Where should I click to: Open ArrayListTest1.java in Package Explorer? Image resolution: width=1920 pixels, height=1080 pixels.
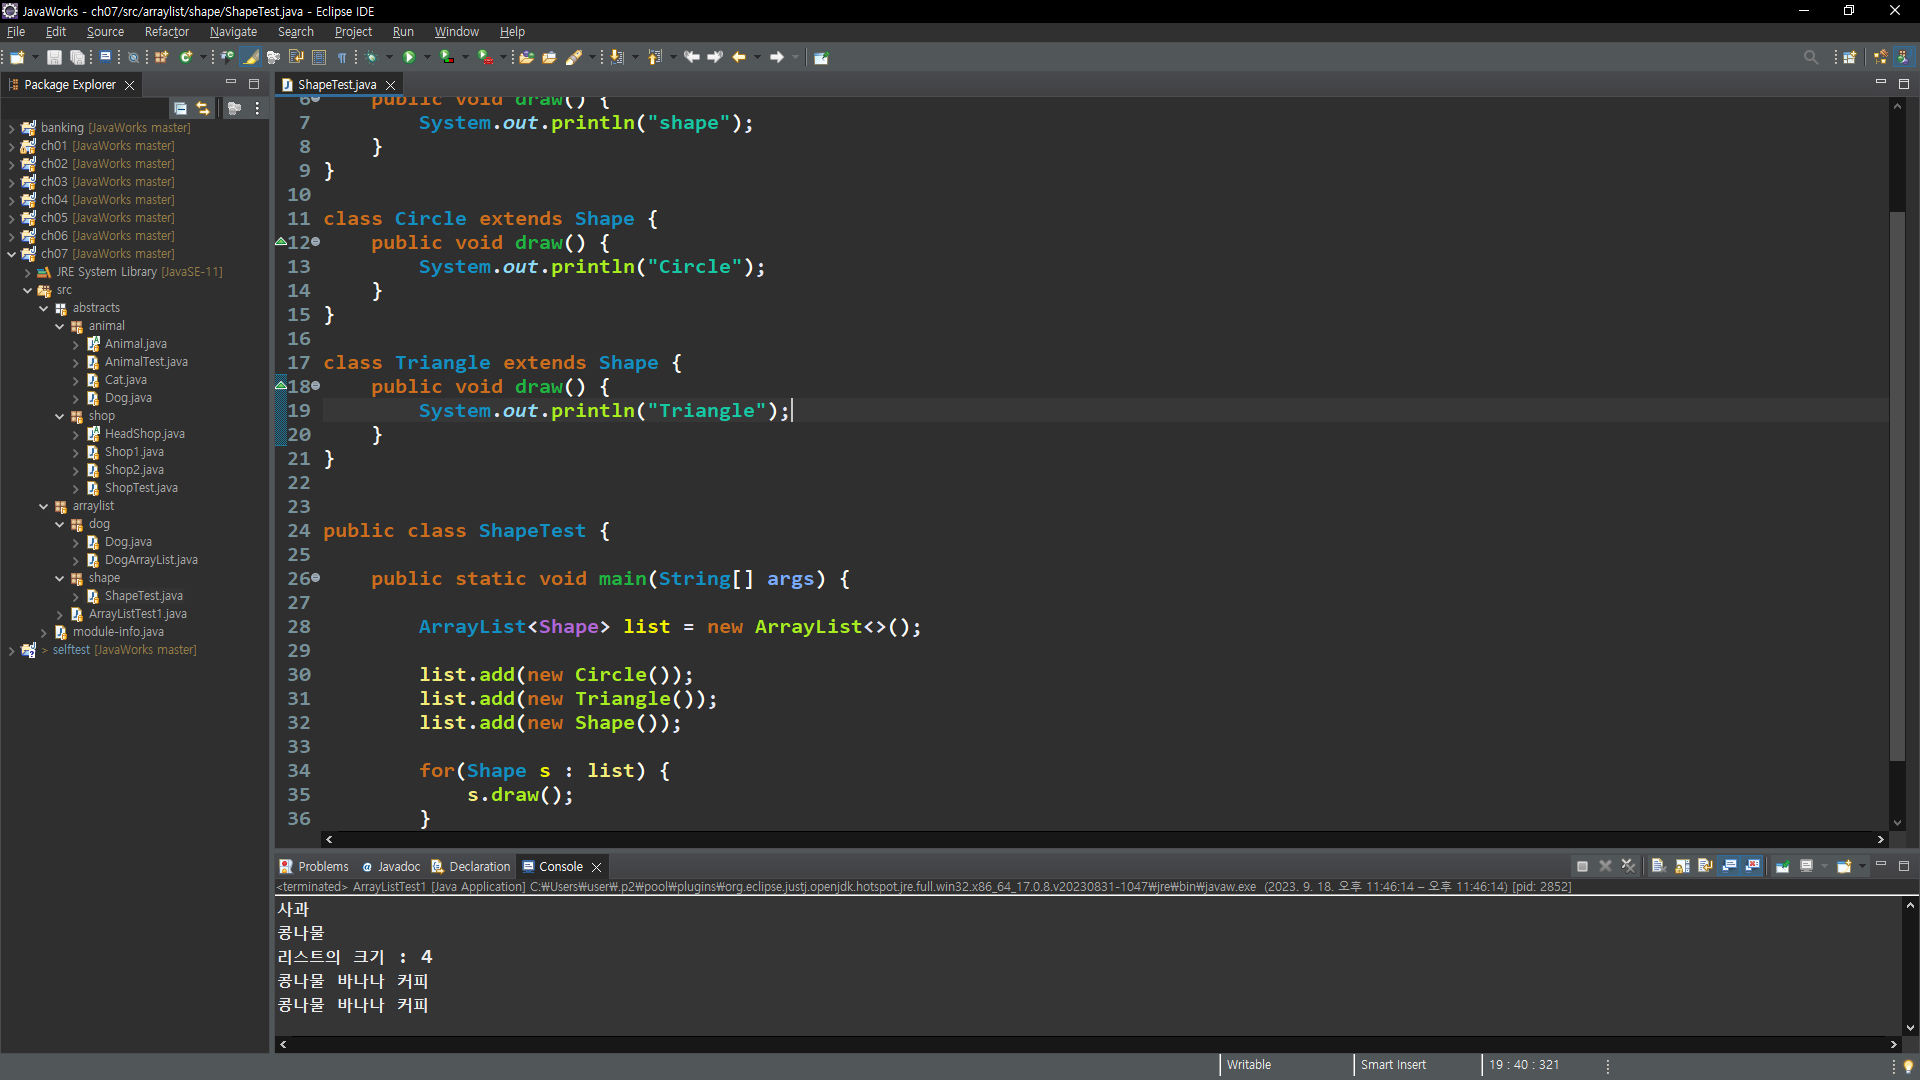(x=137, y=614)
